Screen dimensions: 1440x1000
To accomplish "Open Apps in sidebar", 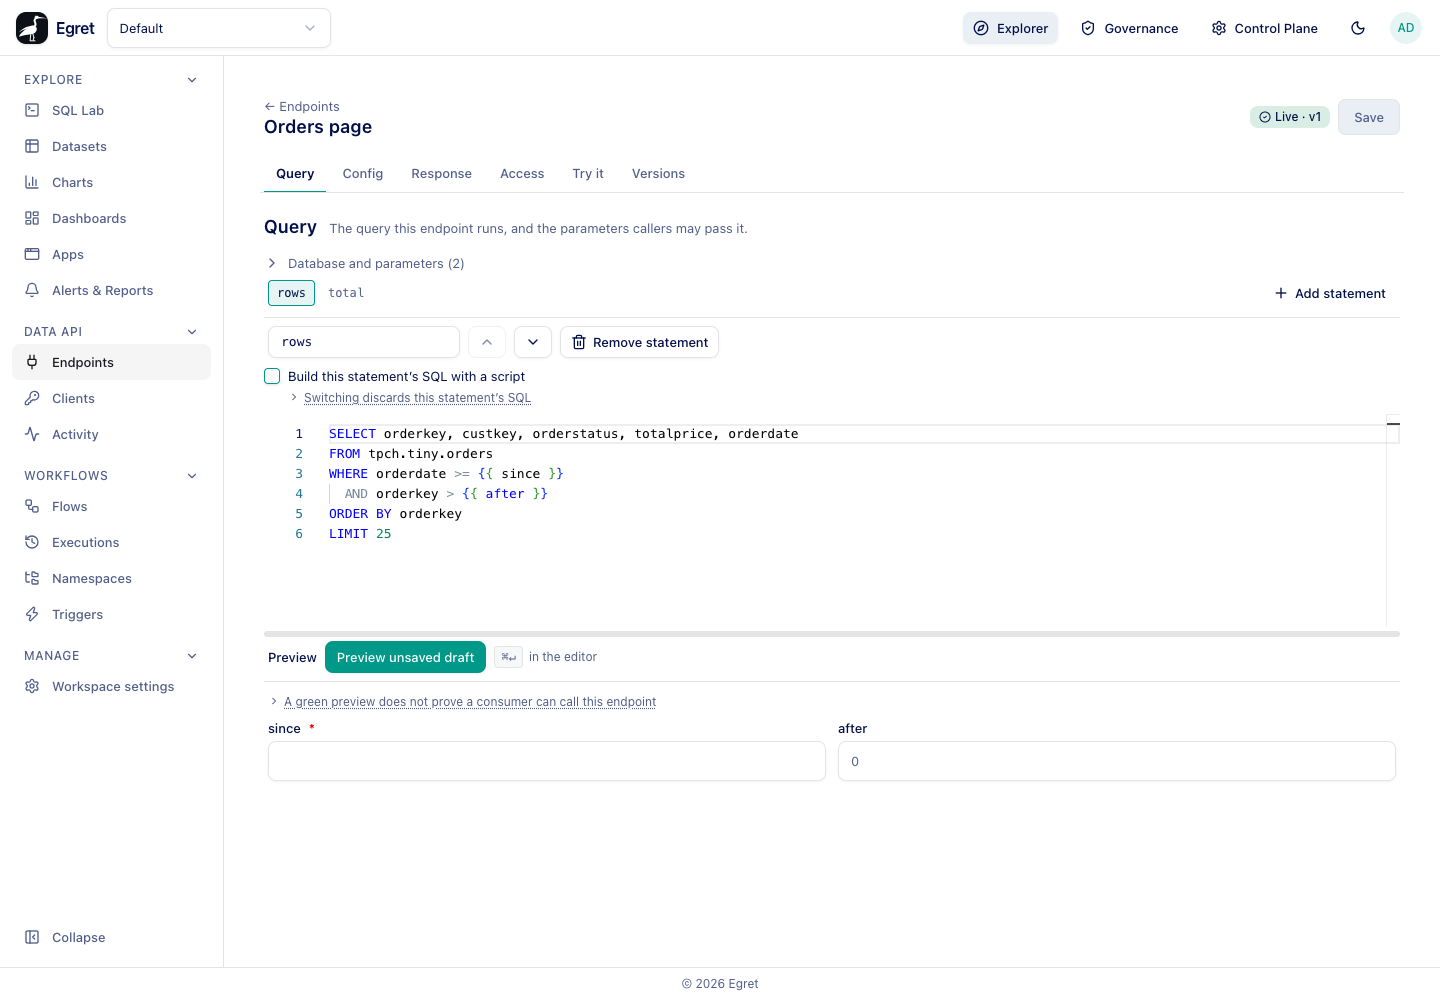I will pos(111,254).
